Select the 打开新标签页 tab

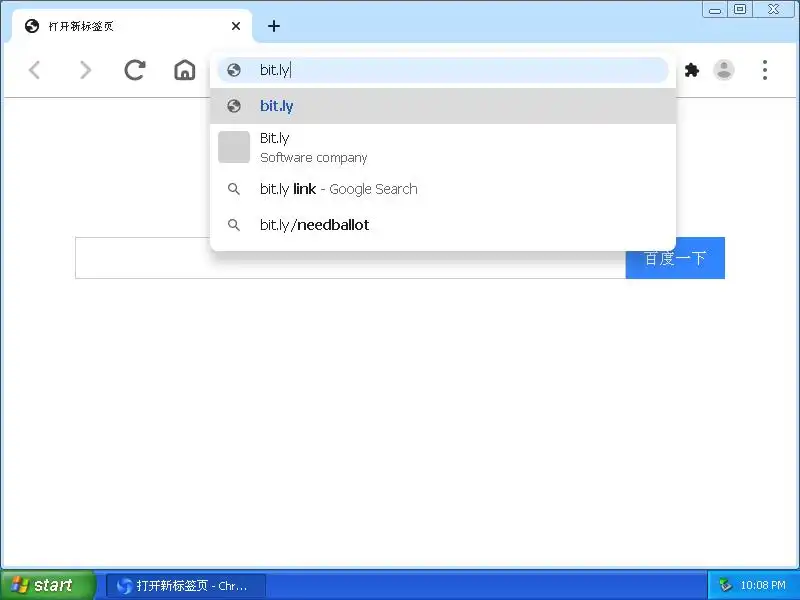132,26
